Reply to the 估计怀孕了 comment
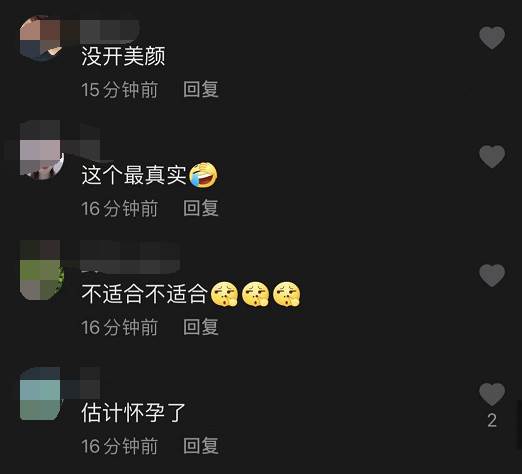 point(201,446)
